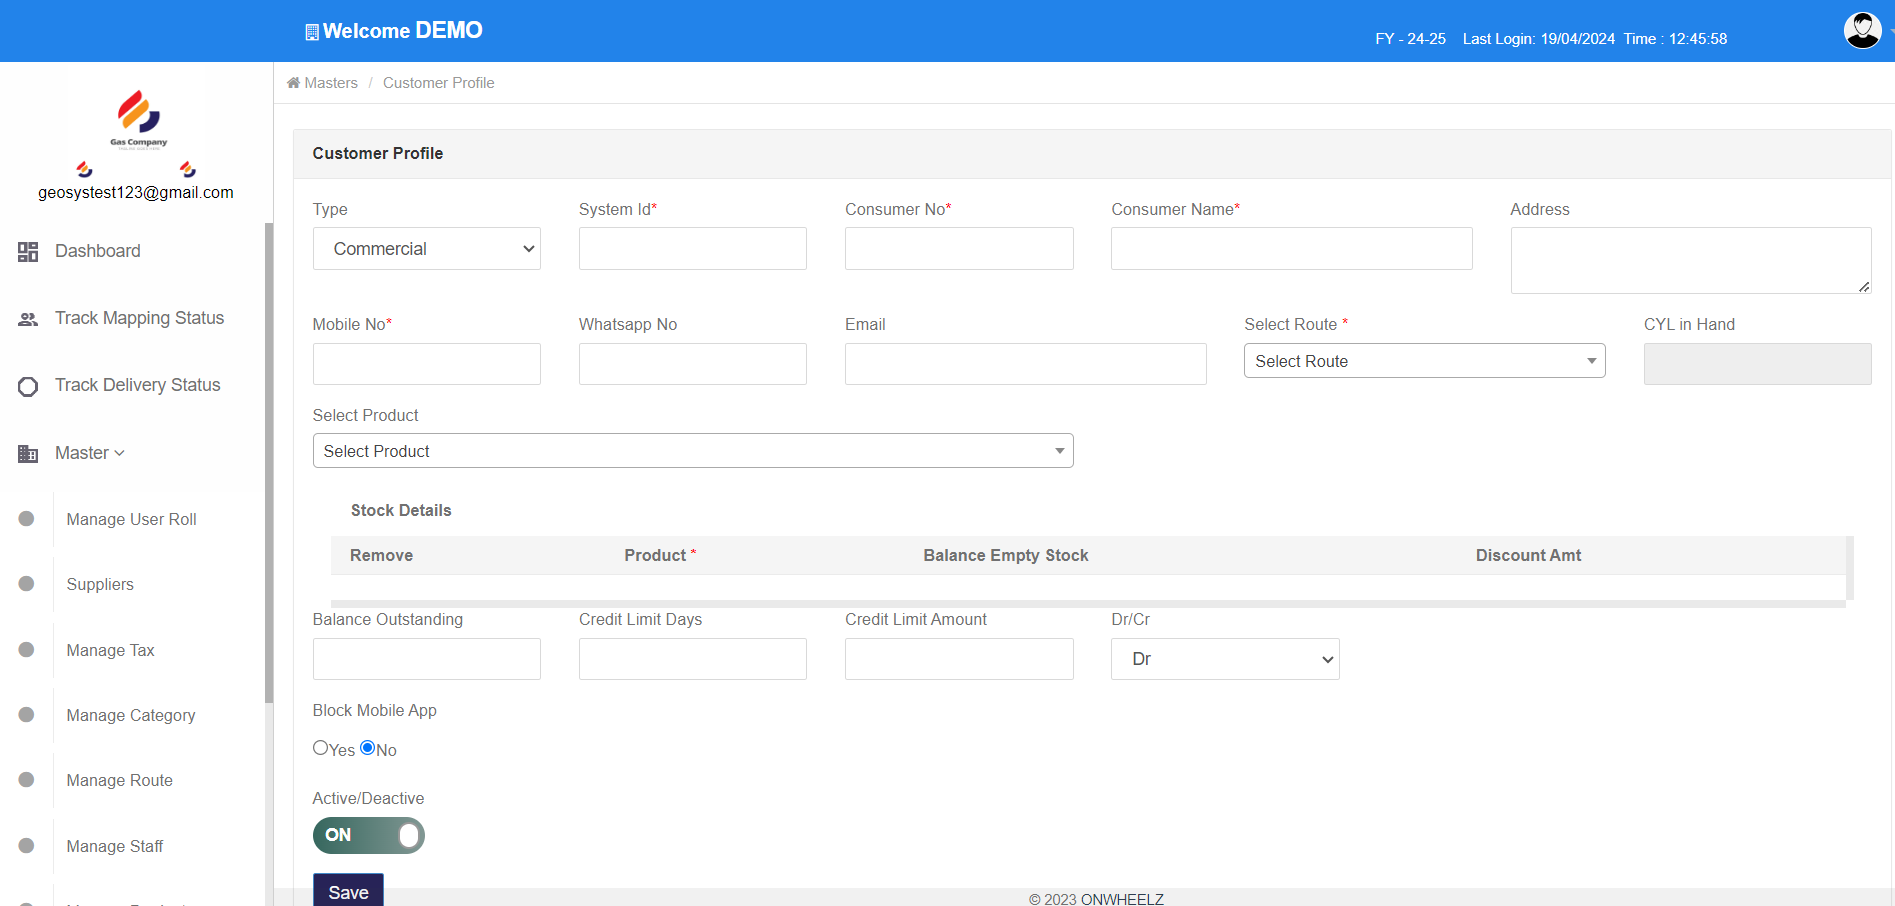Toggle the Active/Deactive ON switch
This screenshot has width=1895, height=906.
369,835
